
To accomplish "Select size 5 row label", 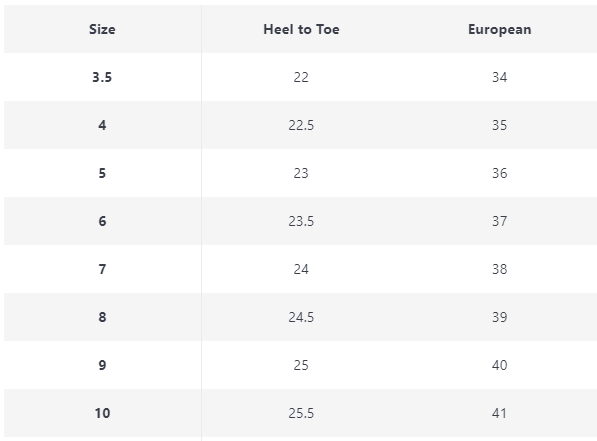I will (102, 173).
